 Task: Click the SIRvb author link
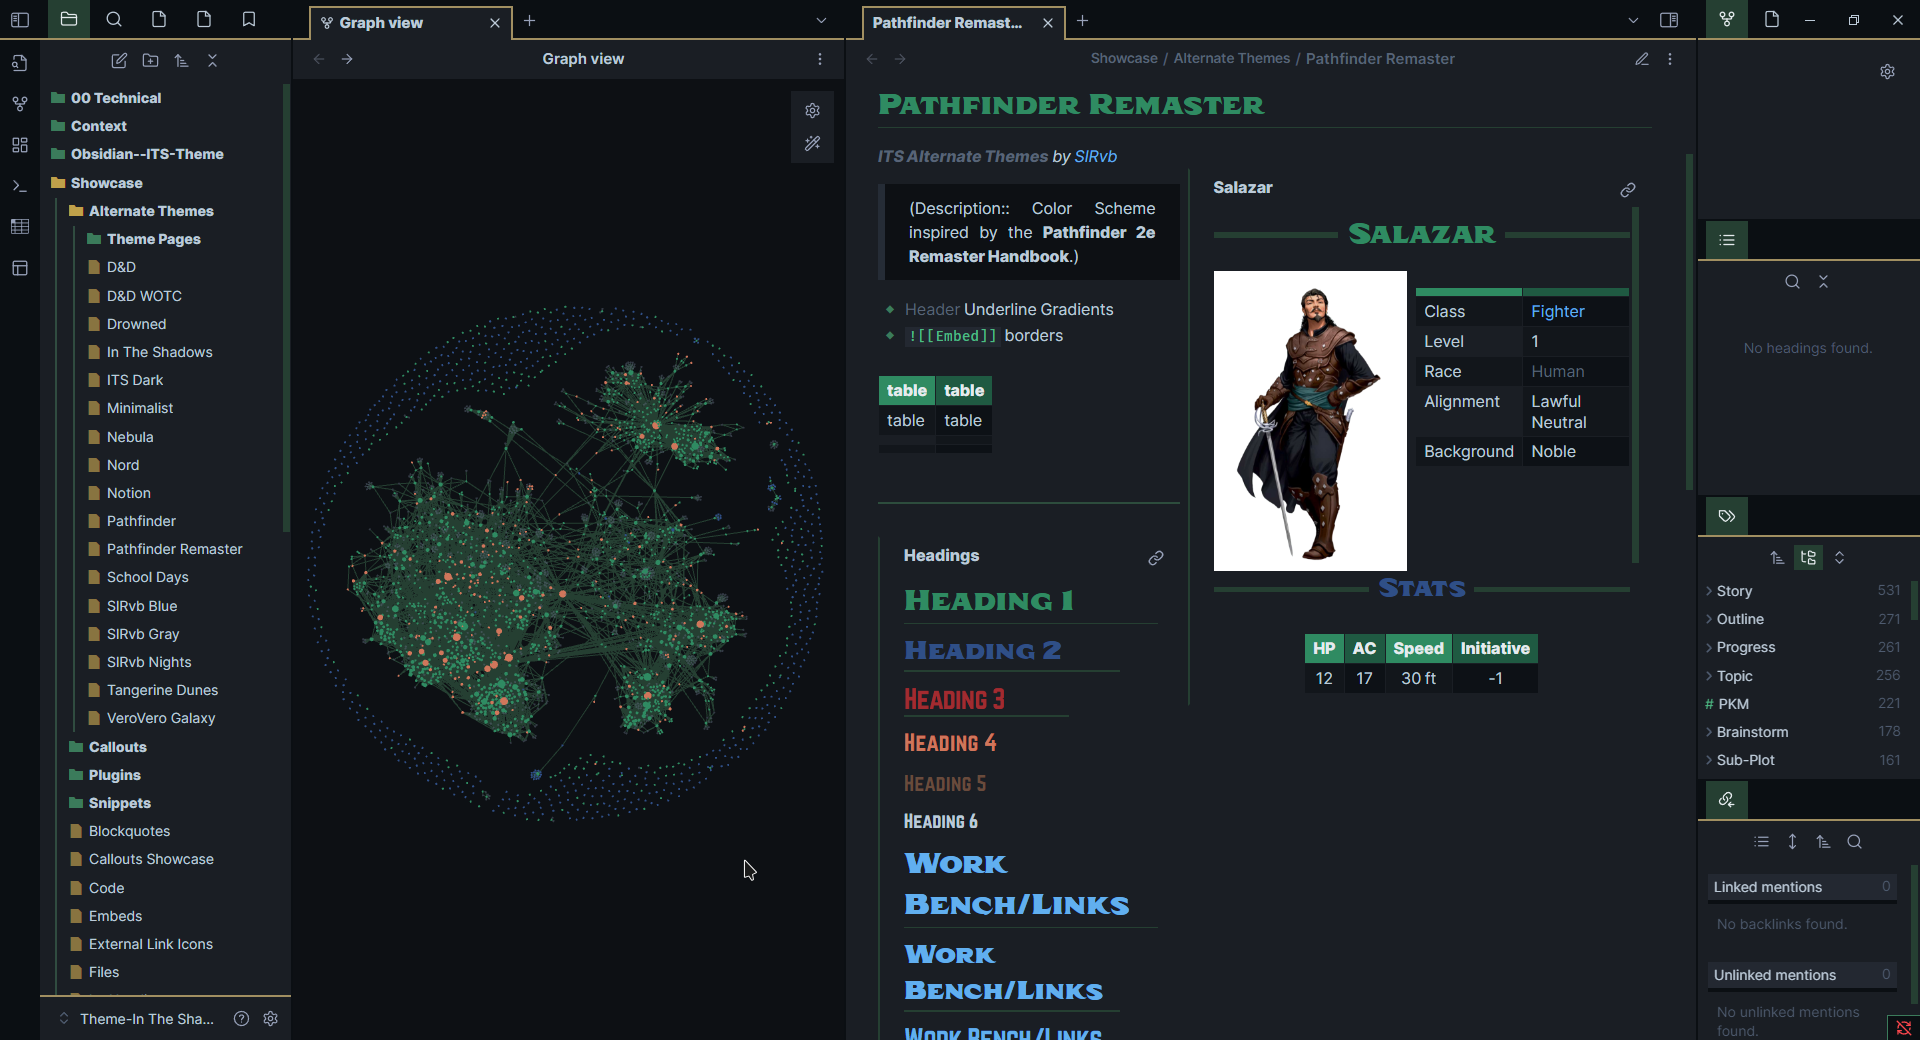click(1095, 156)
